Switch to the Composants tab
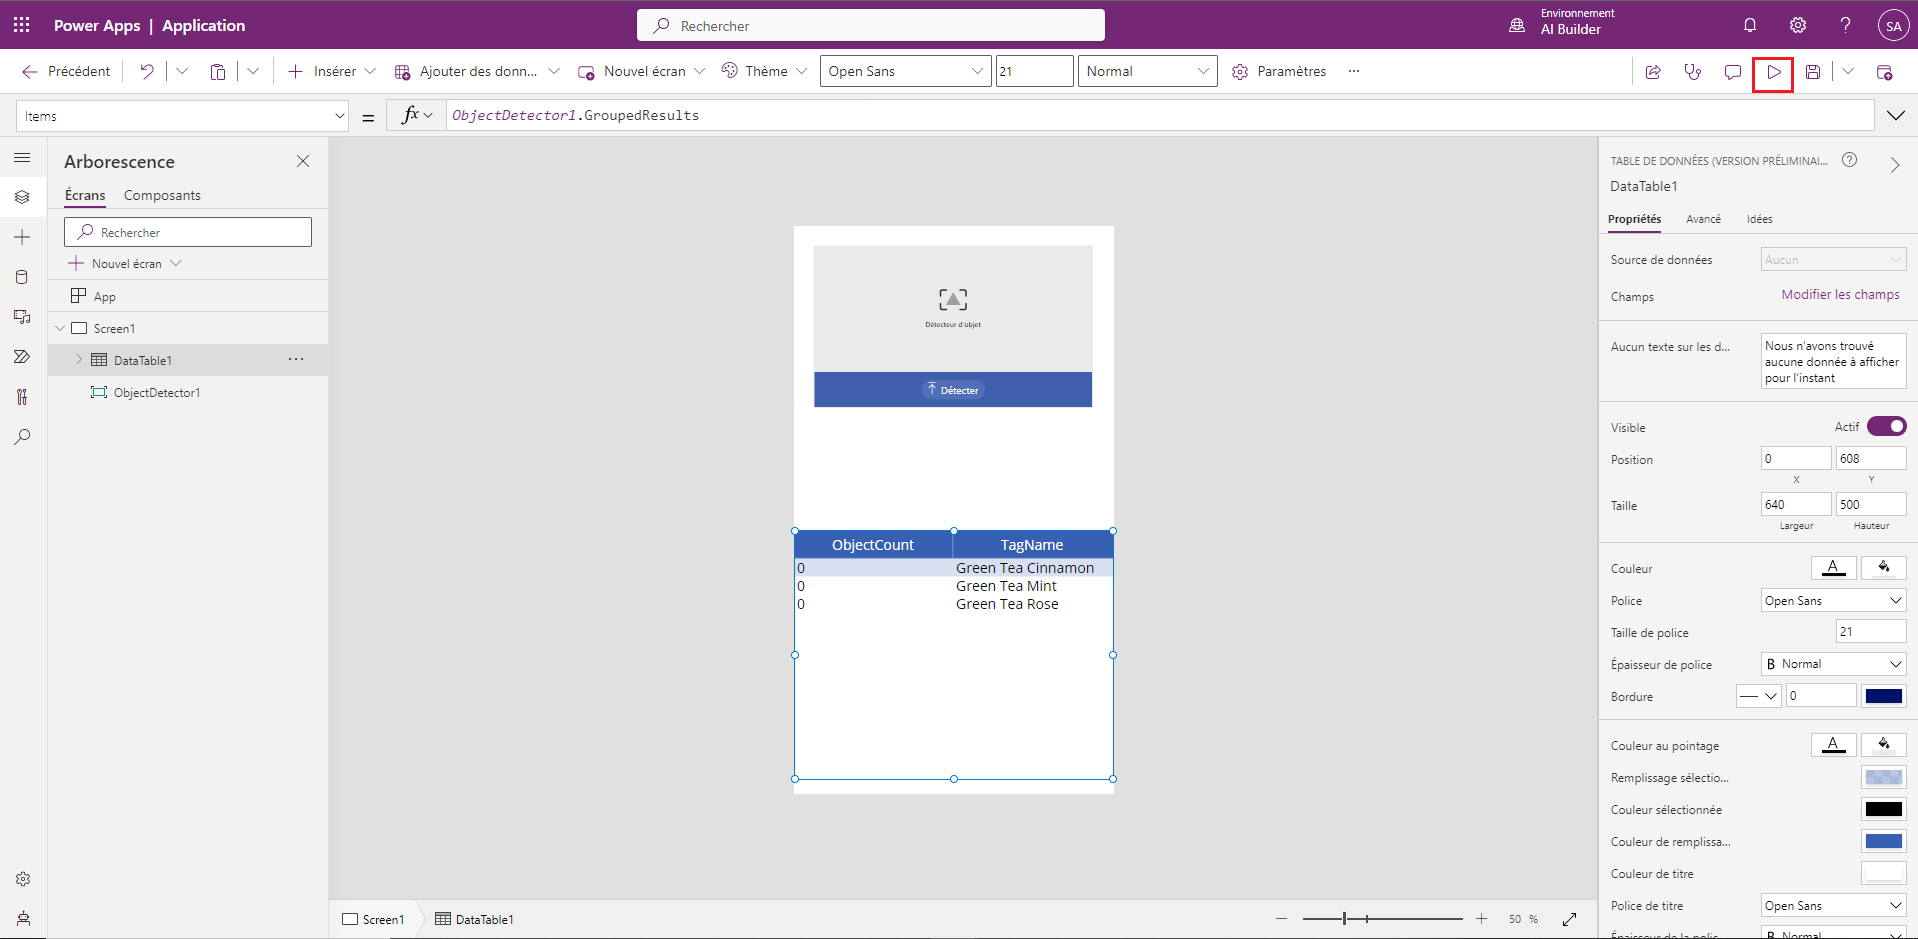The image size is (1918, 939). pyautogui.click(x=162, y=196)
